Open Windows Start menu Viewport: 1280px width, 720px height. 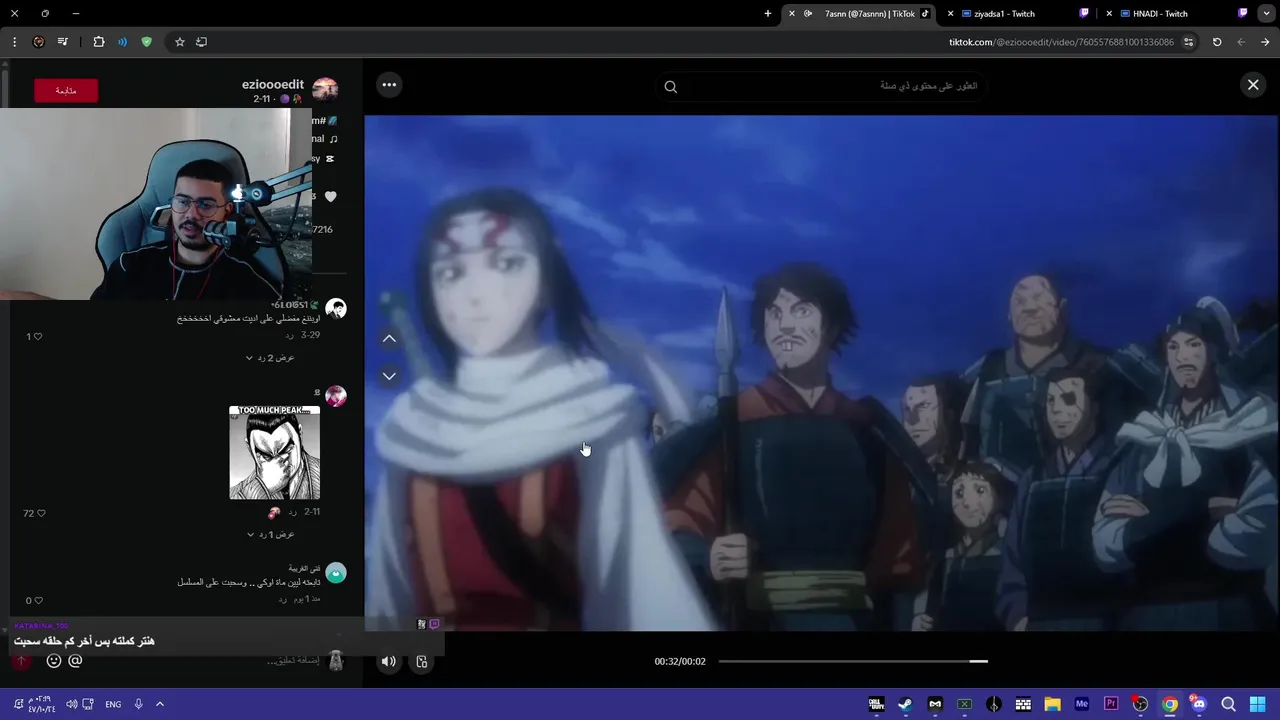[x=1258, y=704]
